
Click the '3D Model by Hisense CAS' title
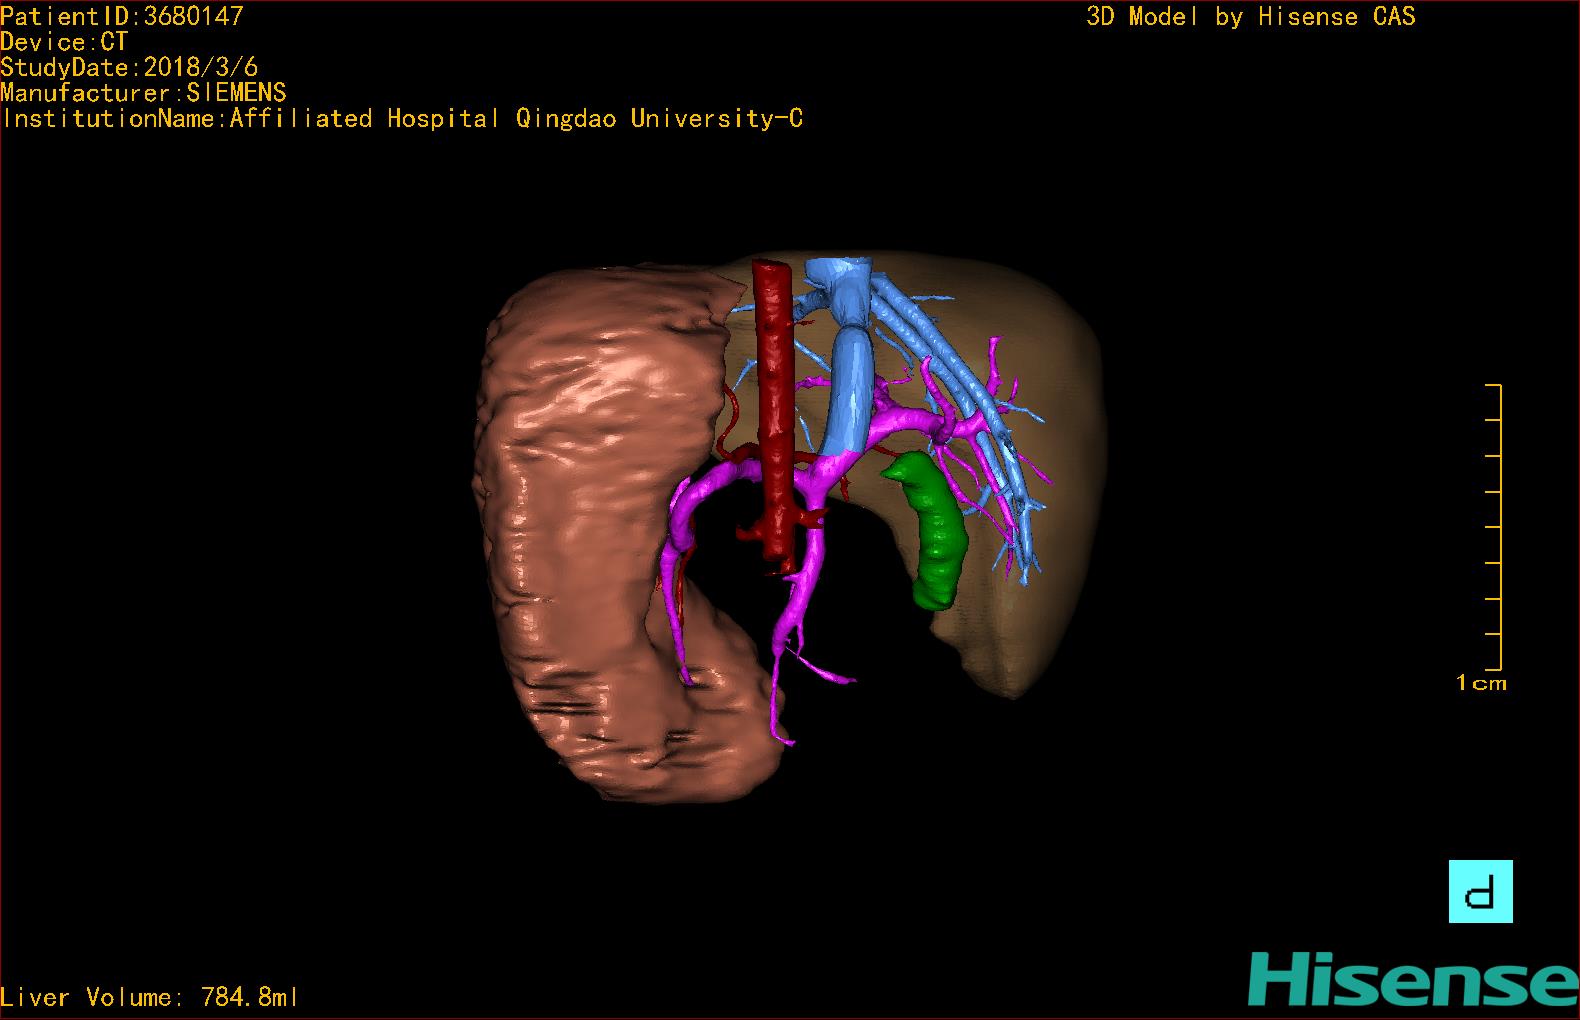coord(1250,17)
